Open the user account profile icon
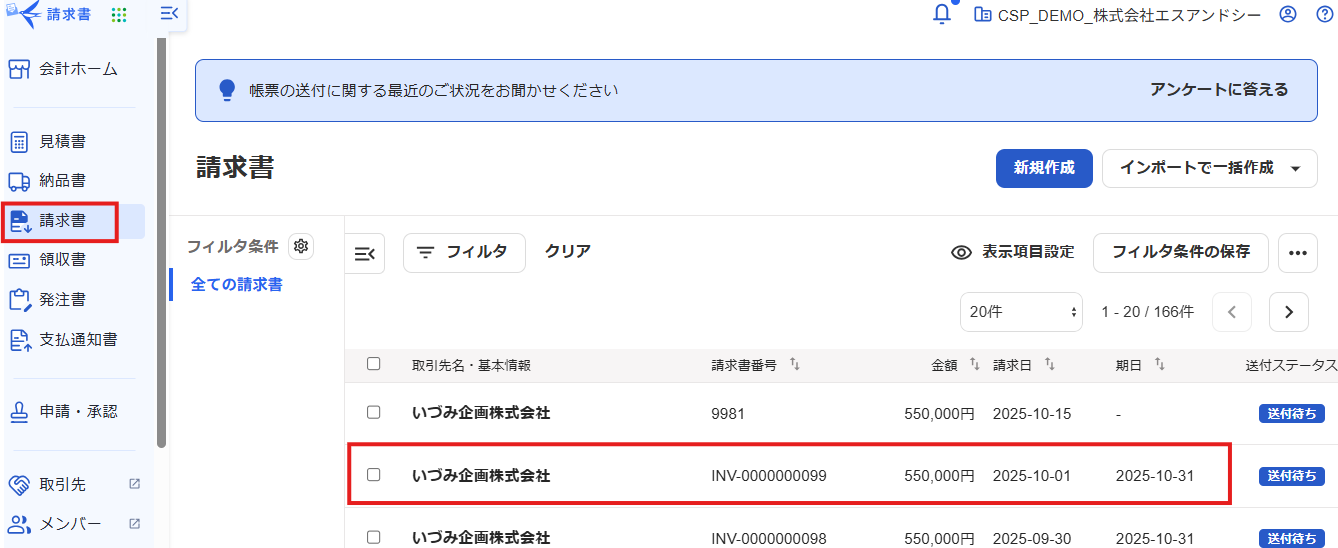The width and height of the screenshot is (1338, 548). click(1288, 14)
